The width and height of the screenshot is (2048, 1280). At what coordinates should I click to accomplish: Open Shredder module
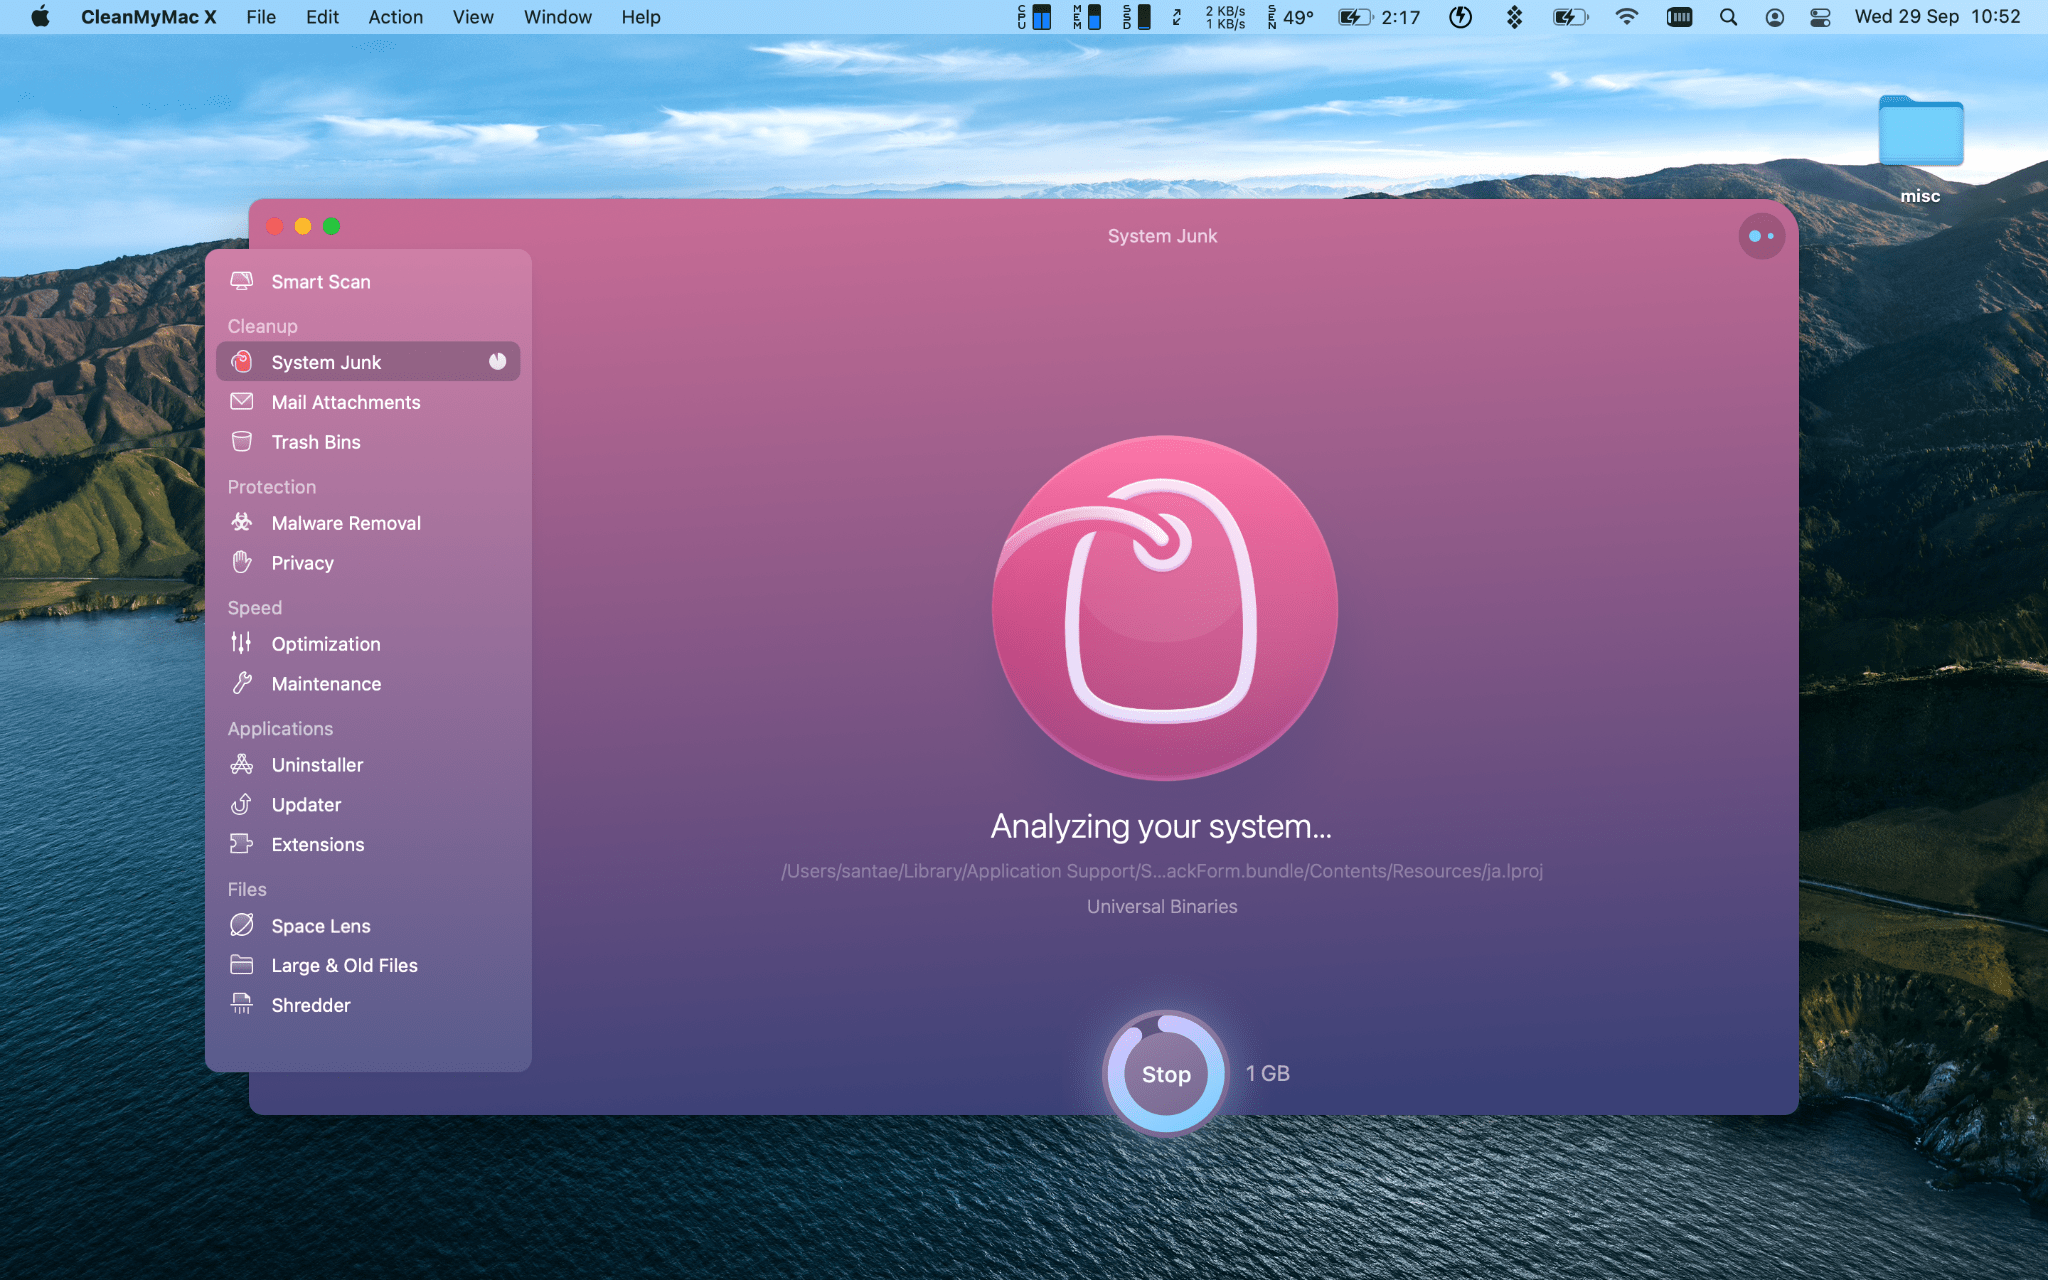click(x=368, y=1004)
